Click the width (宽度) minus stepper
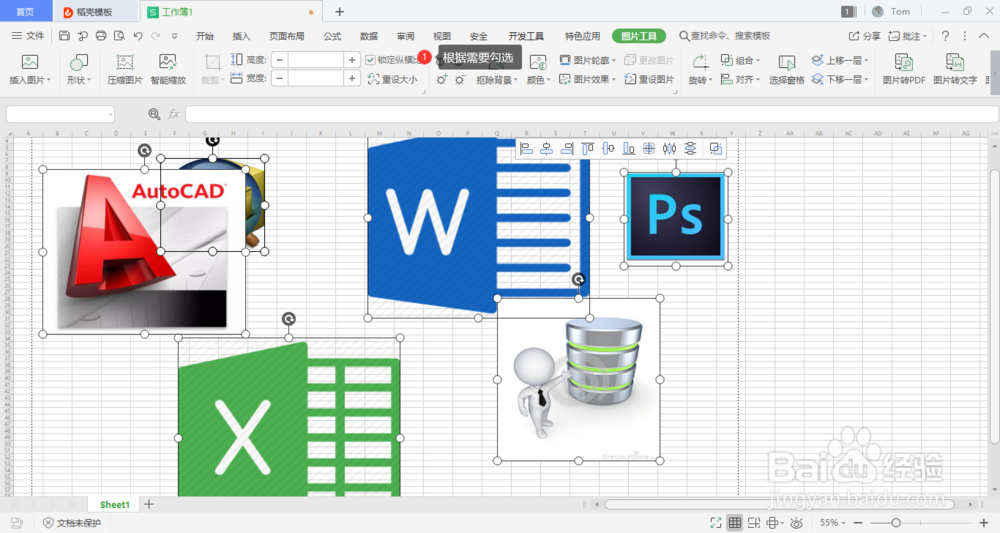1000x533 pixels. [x=279, y=78]
